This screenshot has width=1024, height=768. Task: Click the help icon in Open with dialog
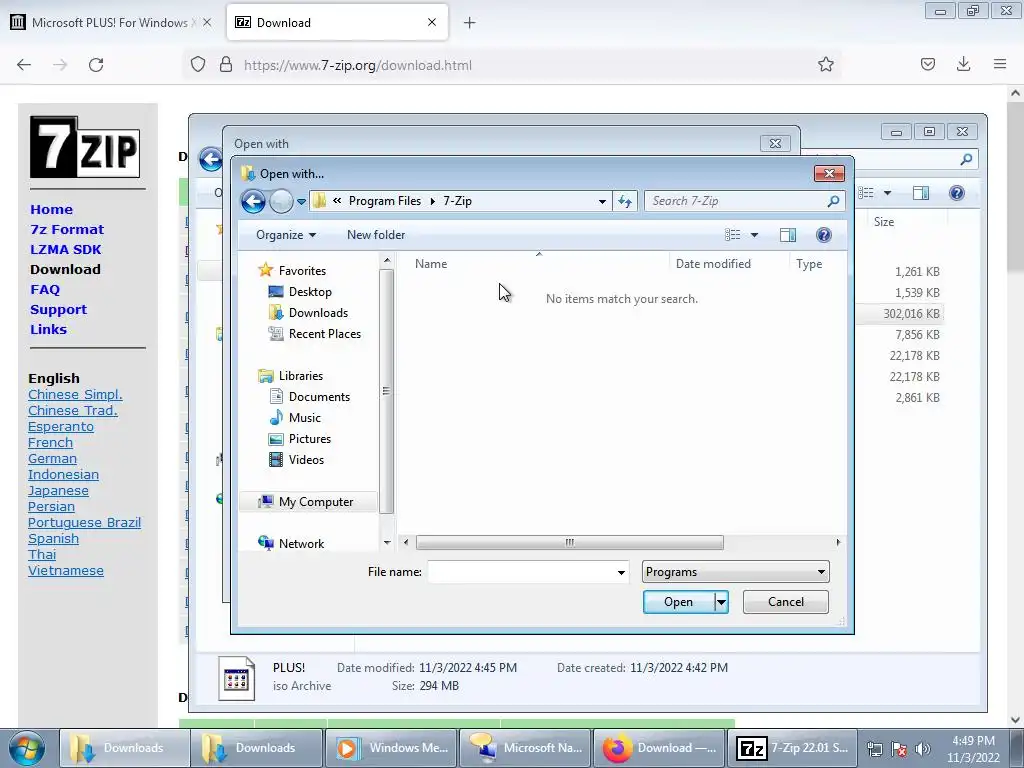coord(824,235)
